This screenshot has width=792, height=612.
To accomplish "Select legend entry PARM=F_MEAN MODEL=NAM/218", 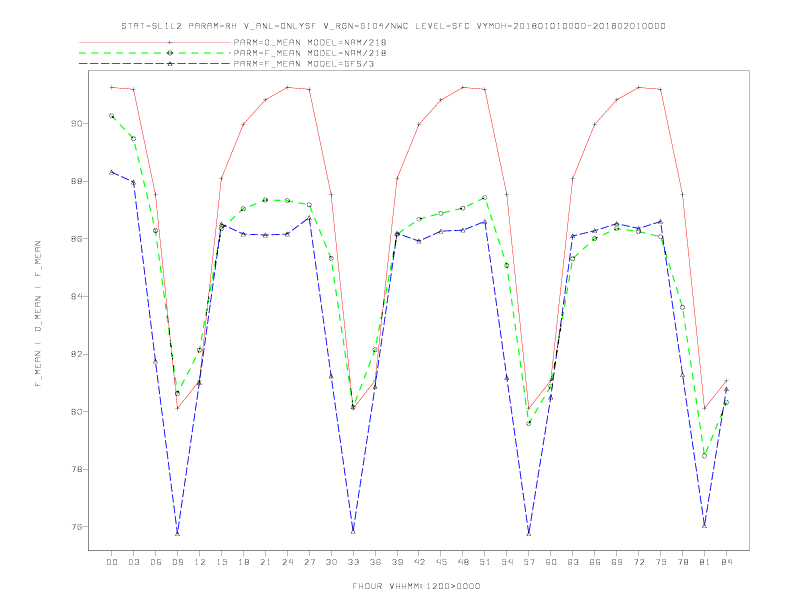I will pos(310,53).
